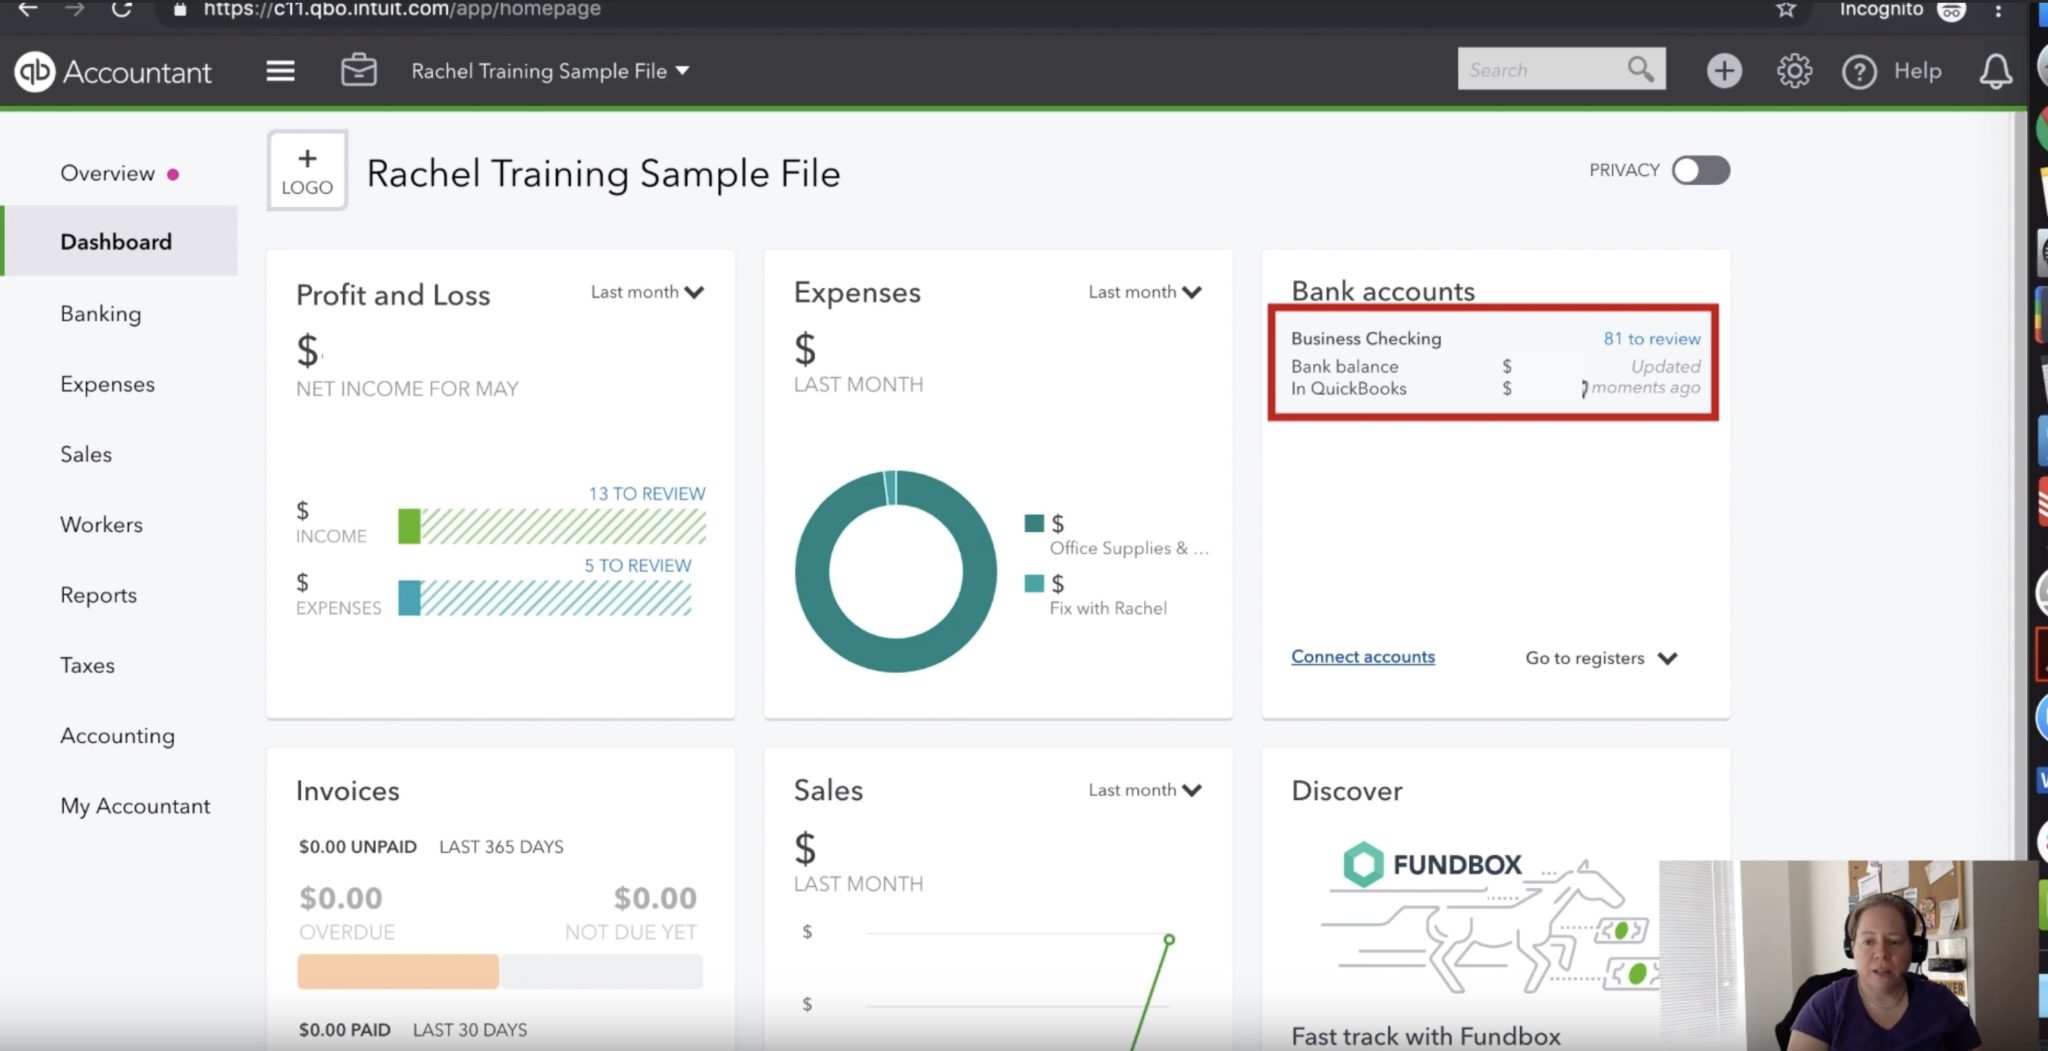Expand the Rachel Training Sample File dropdown

pos(550,71)
